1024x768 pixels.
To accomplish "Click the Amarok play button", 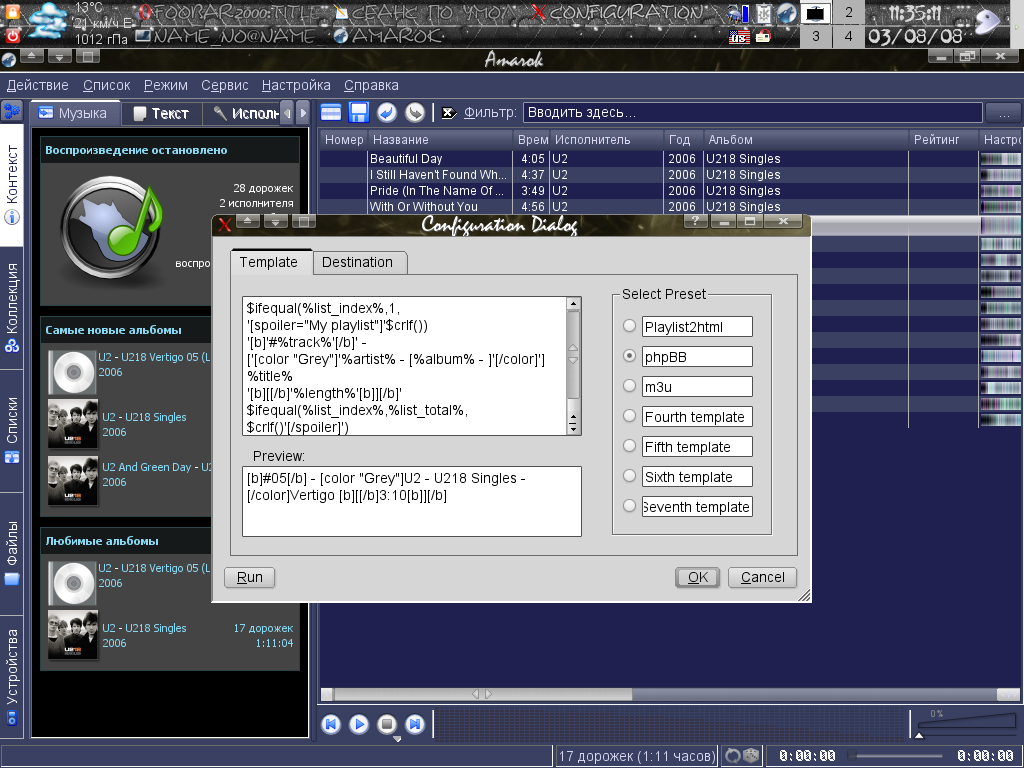I will [x=359, y=724].
